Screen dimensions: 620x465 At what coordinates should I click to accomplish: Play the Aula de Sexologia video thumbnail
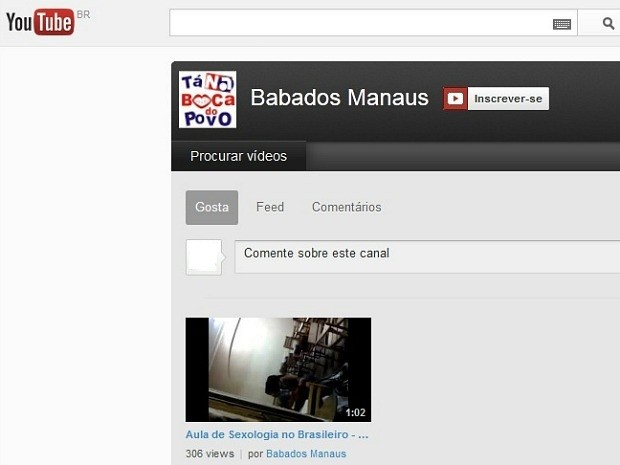[278, 370]
